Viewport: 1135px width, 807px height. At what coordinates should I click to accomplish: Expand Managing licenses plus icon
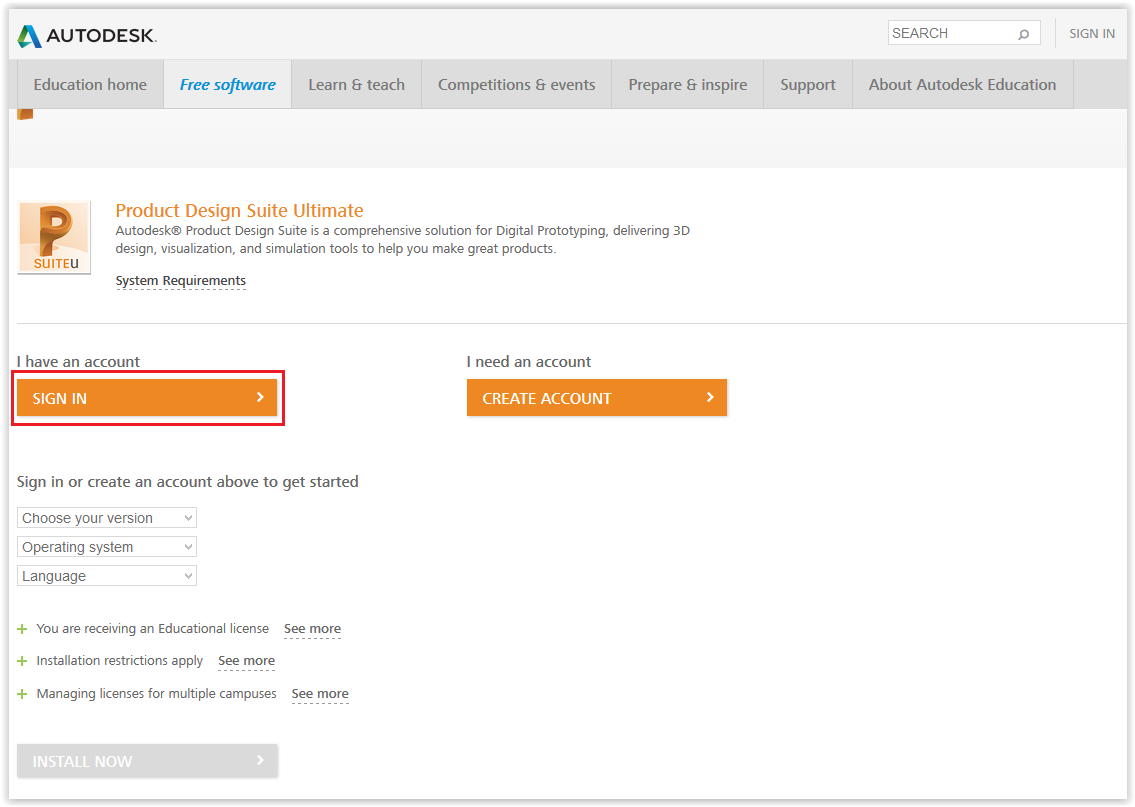[x=22, y=693]
